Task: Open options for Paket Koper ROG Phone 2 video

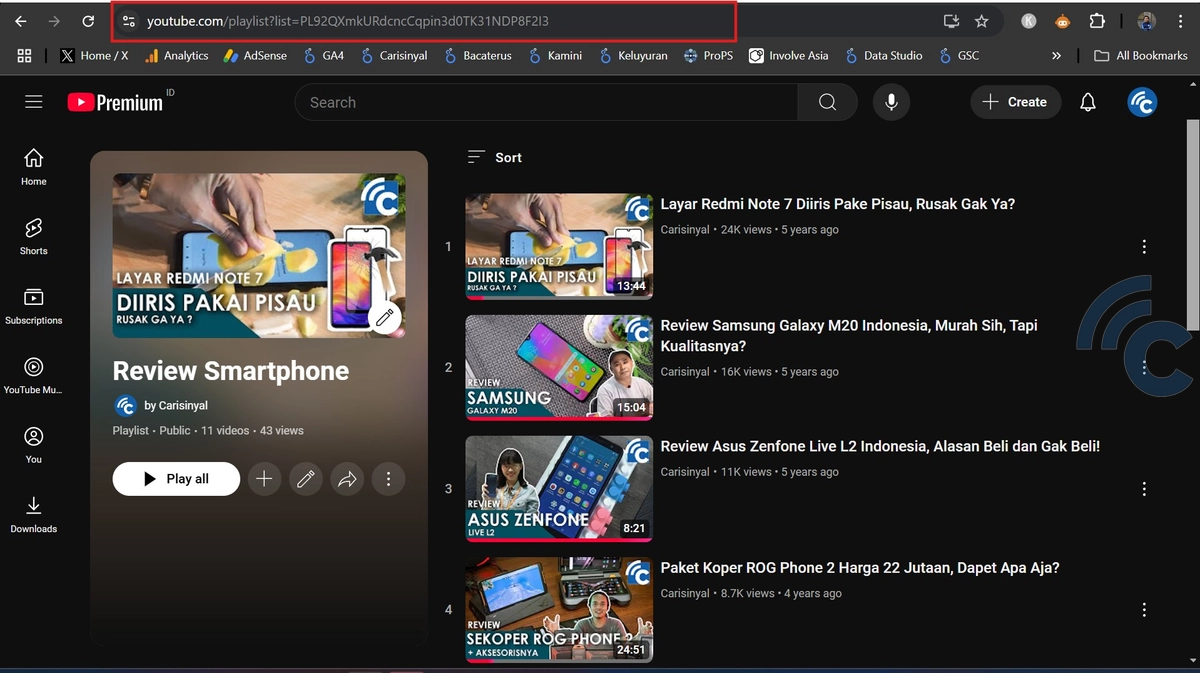Action: click(x=1144, y=610)
